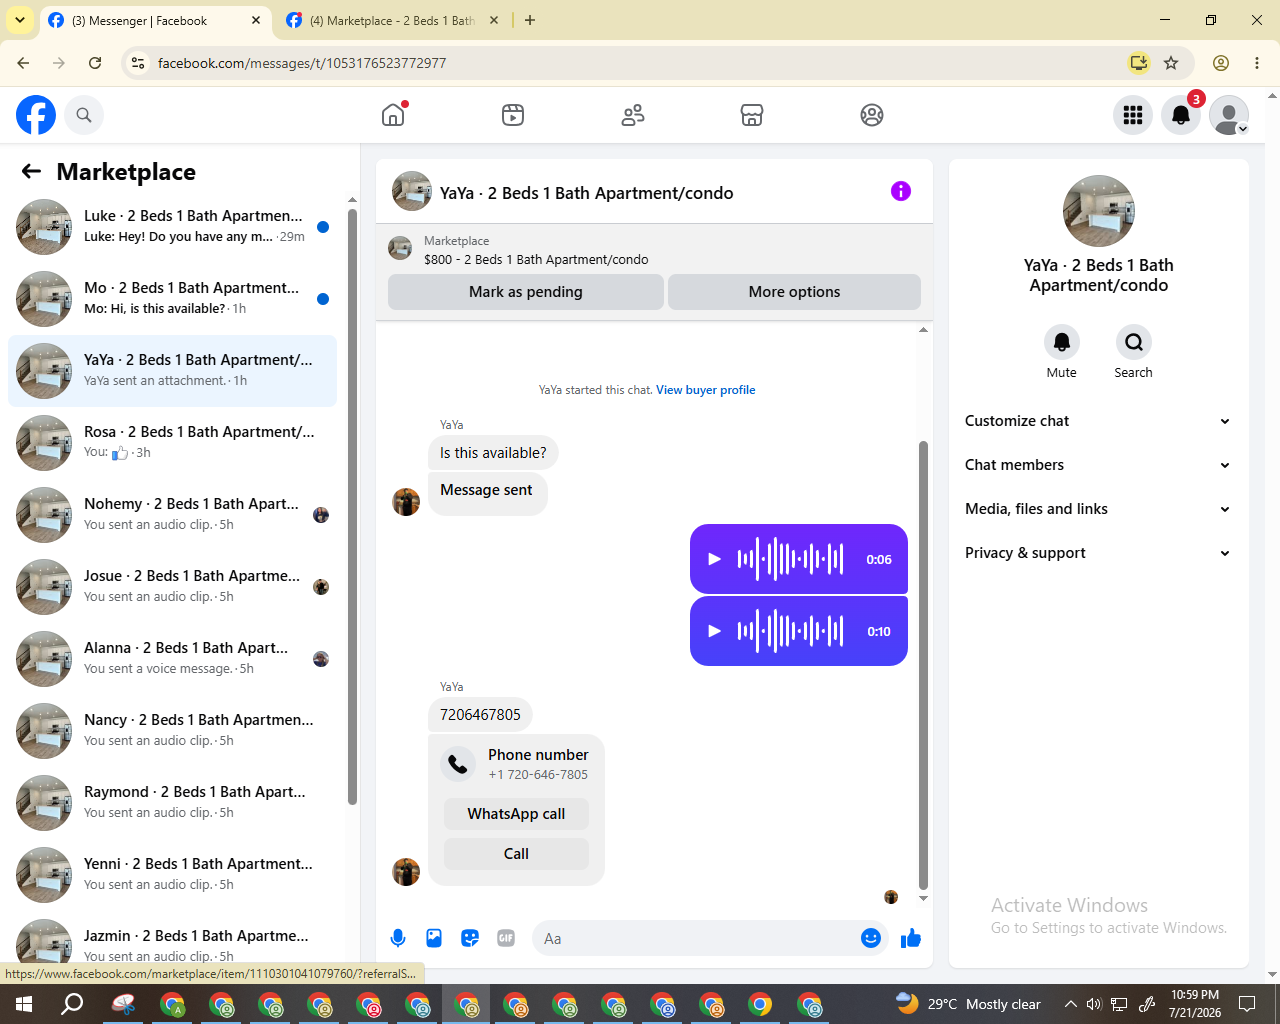Image resolution: width=1280 pixels, height=1024 pixels.
Task: Open Nancy's conversation in the chat list
Action: (172, 731)
